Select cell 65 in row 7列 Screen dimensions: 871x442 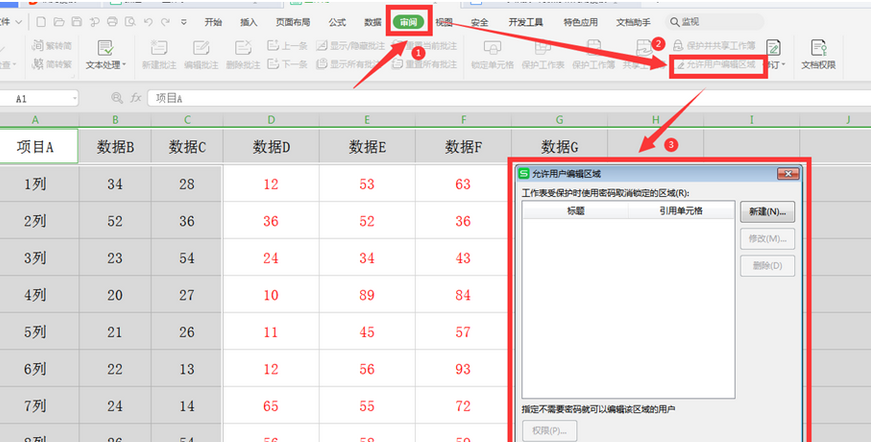[x=271, y=406]
